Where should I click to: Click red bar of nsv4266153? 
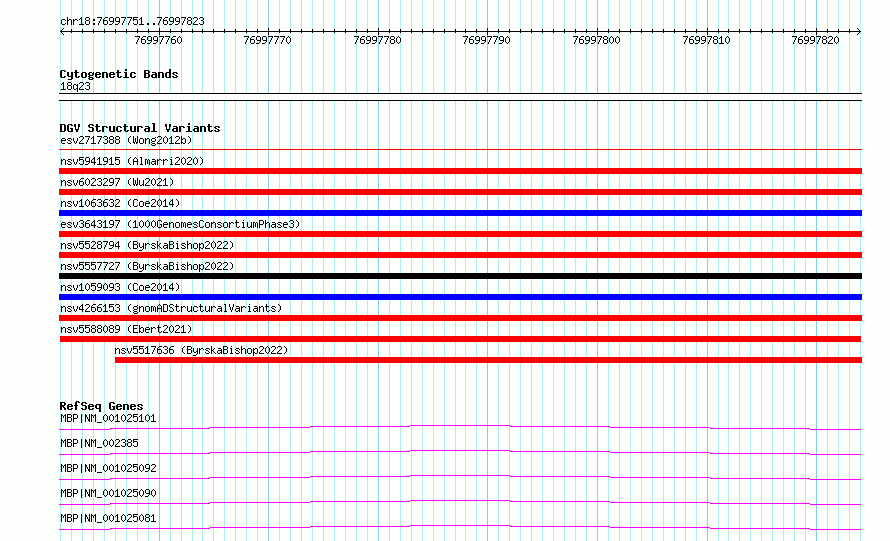[460, 318]
